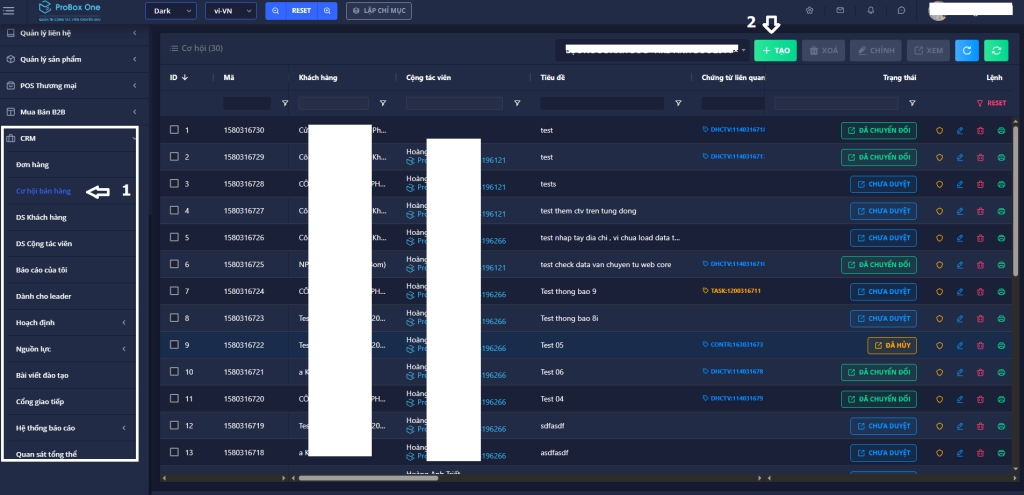Image resolution: width=1024 pixels, height=495 pixels.
Task: Click the green TẠO create button
Action: (775, 50)
